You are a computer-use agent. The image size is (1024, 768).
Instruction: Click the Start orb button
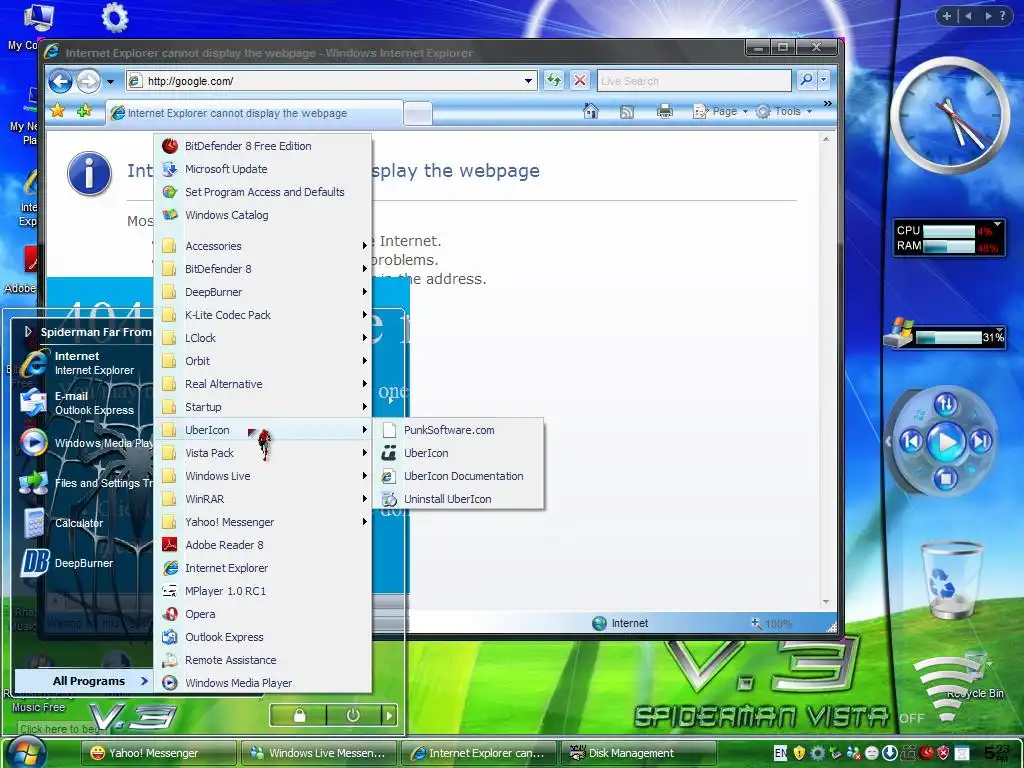click(26, 751)
